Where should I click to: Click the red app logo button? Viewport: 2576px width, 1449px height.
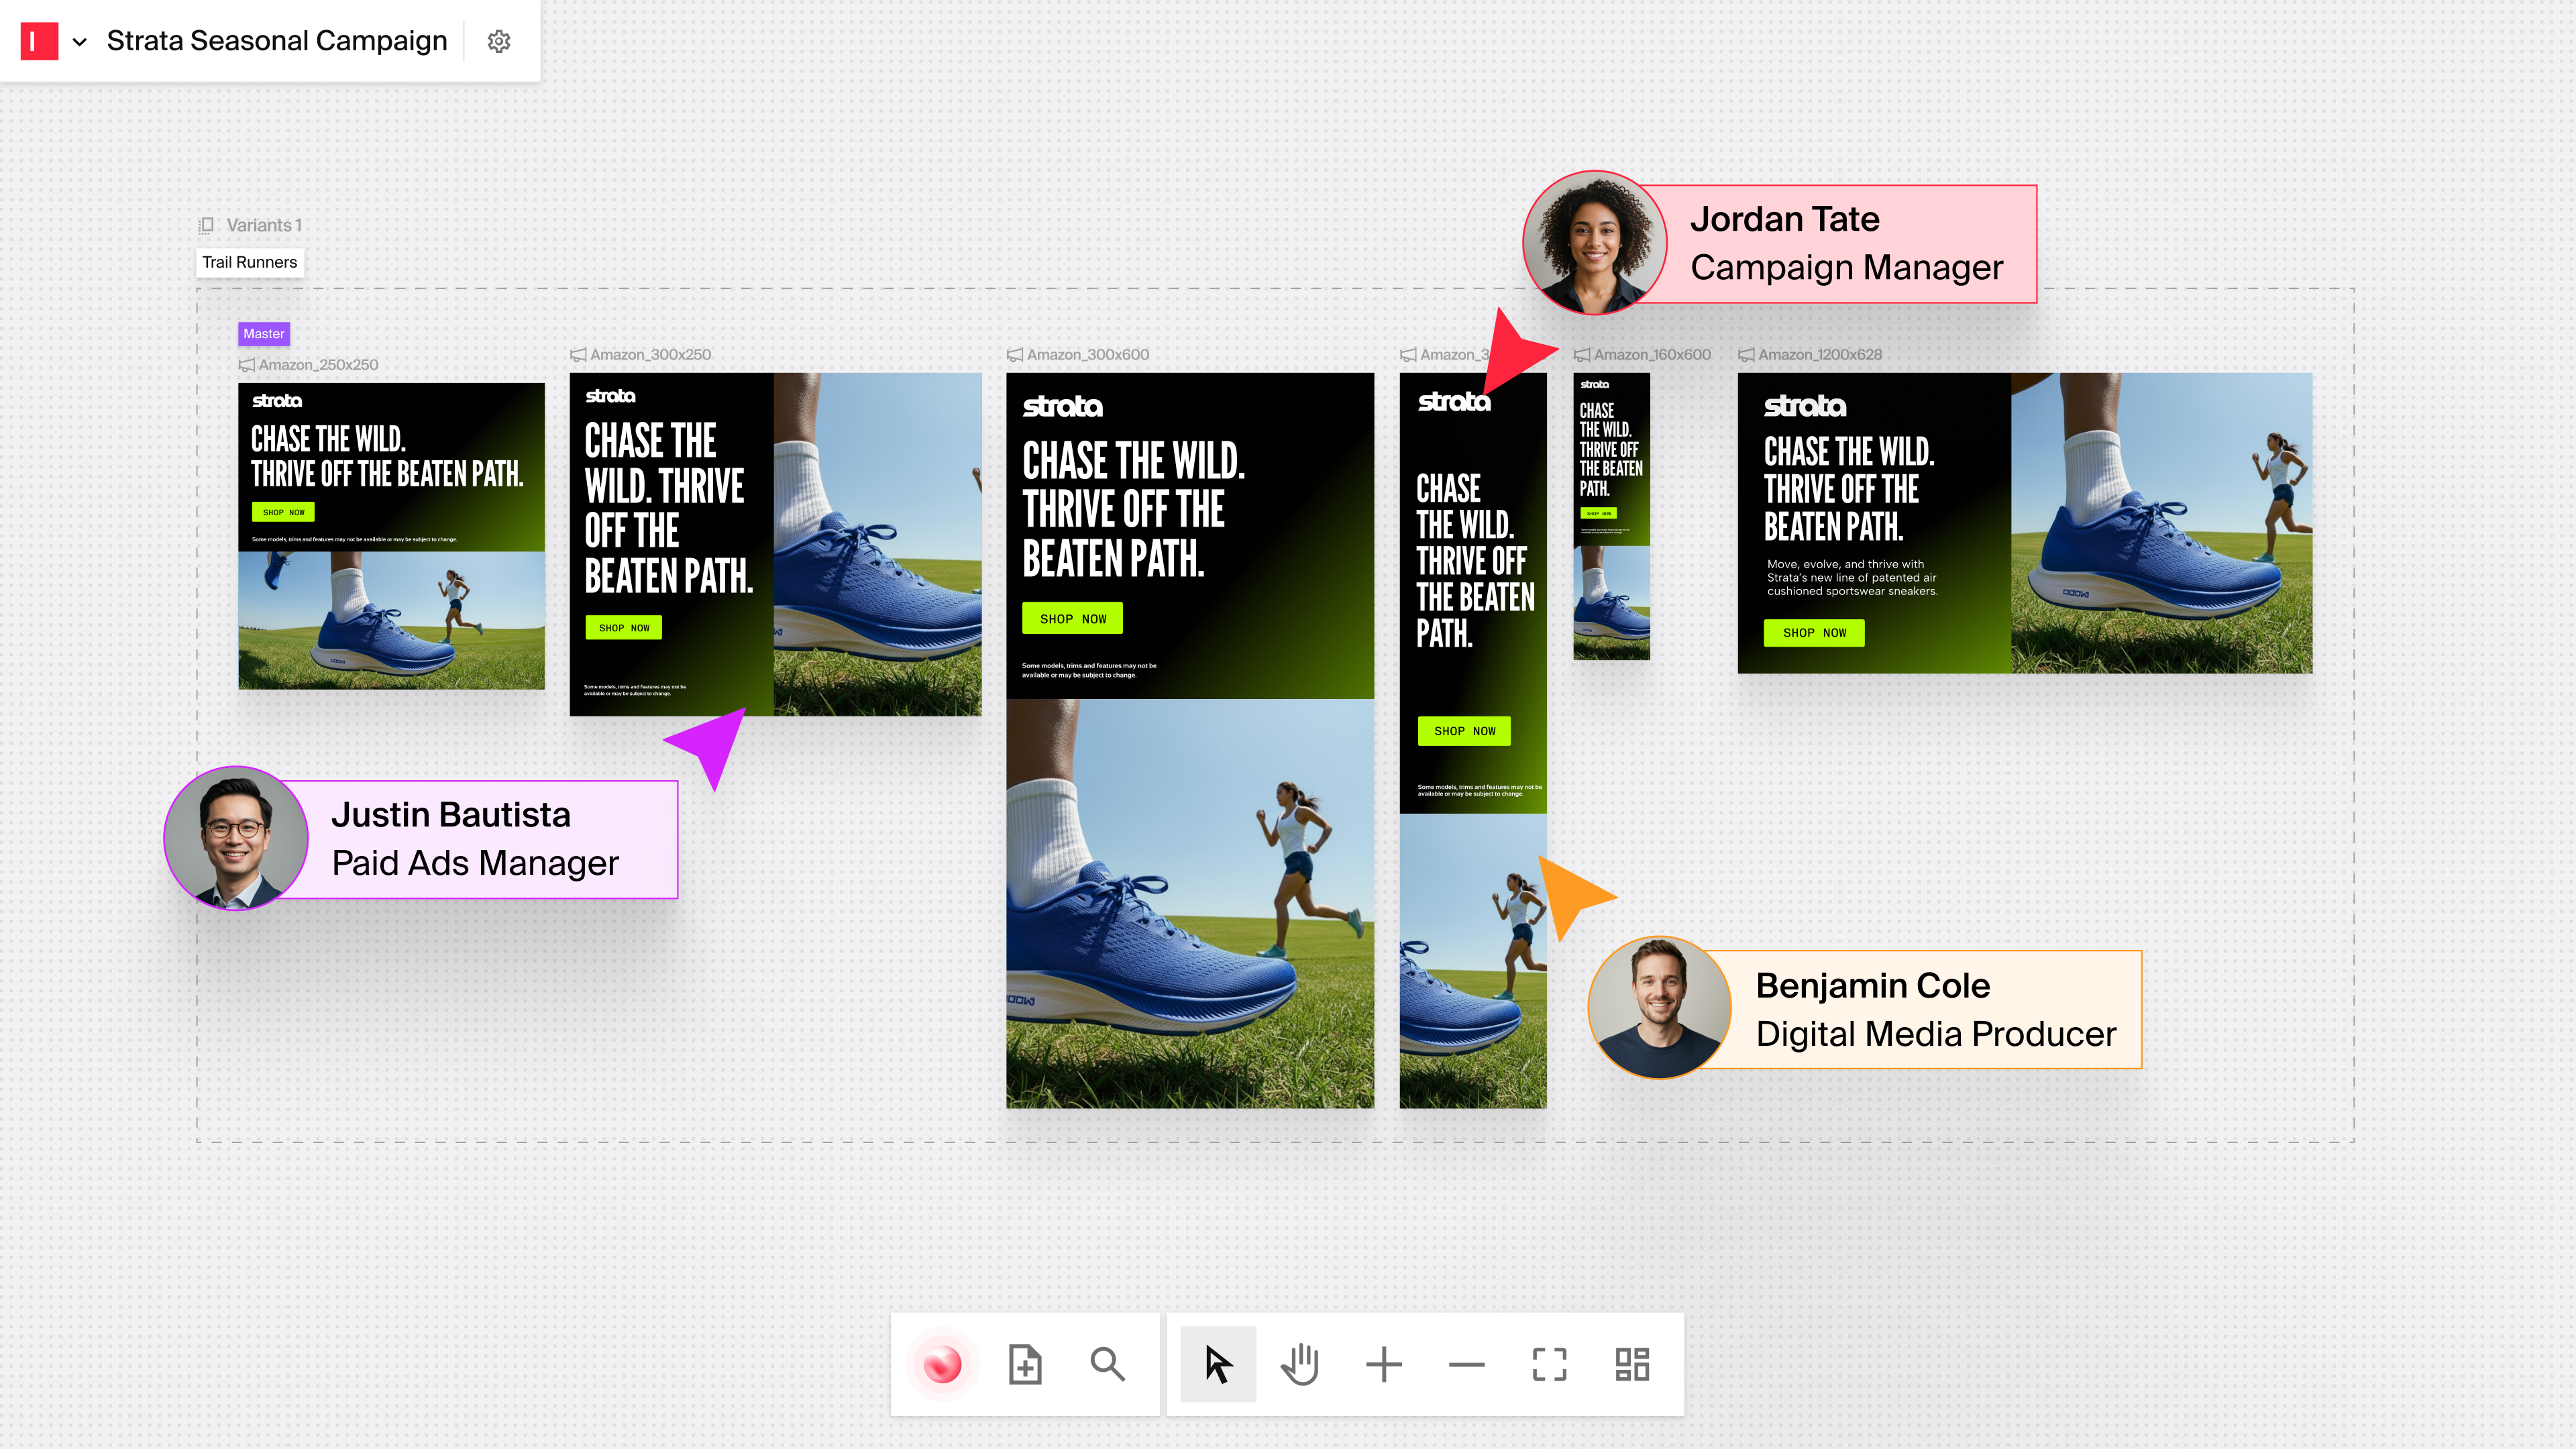pyautogui.click(x=39, y=41)
